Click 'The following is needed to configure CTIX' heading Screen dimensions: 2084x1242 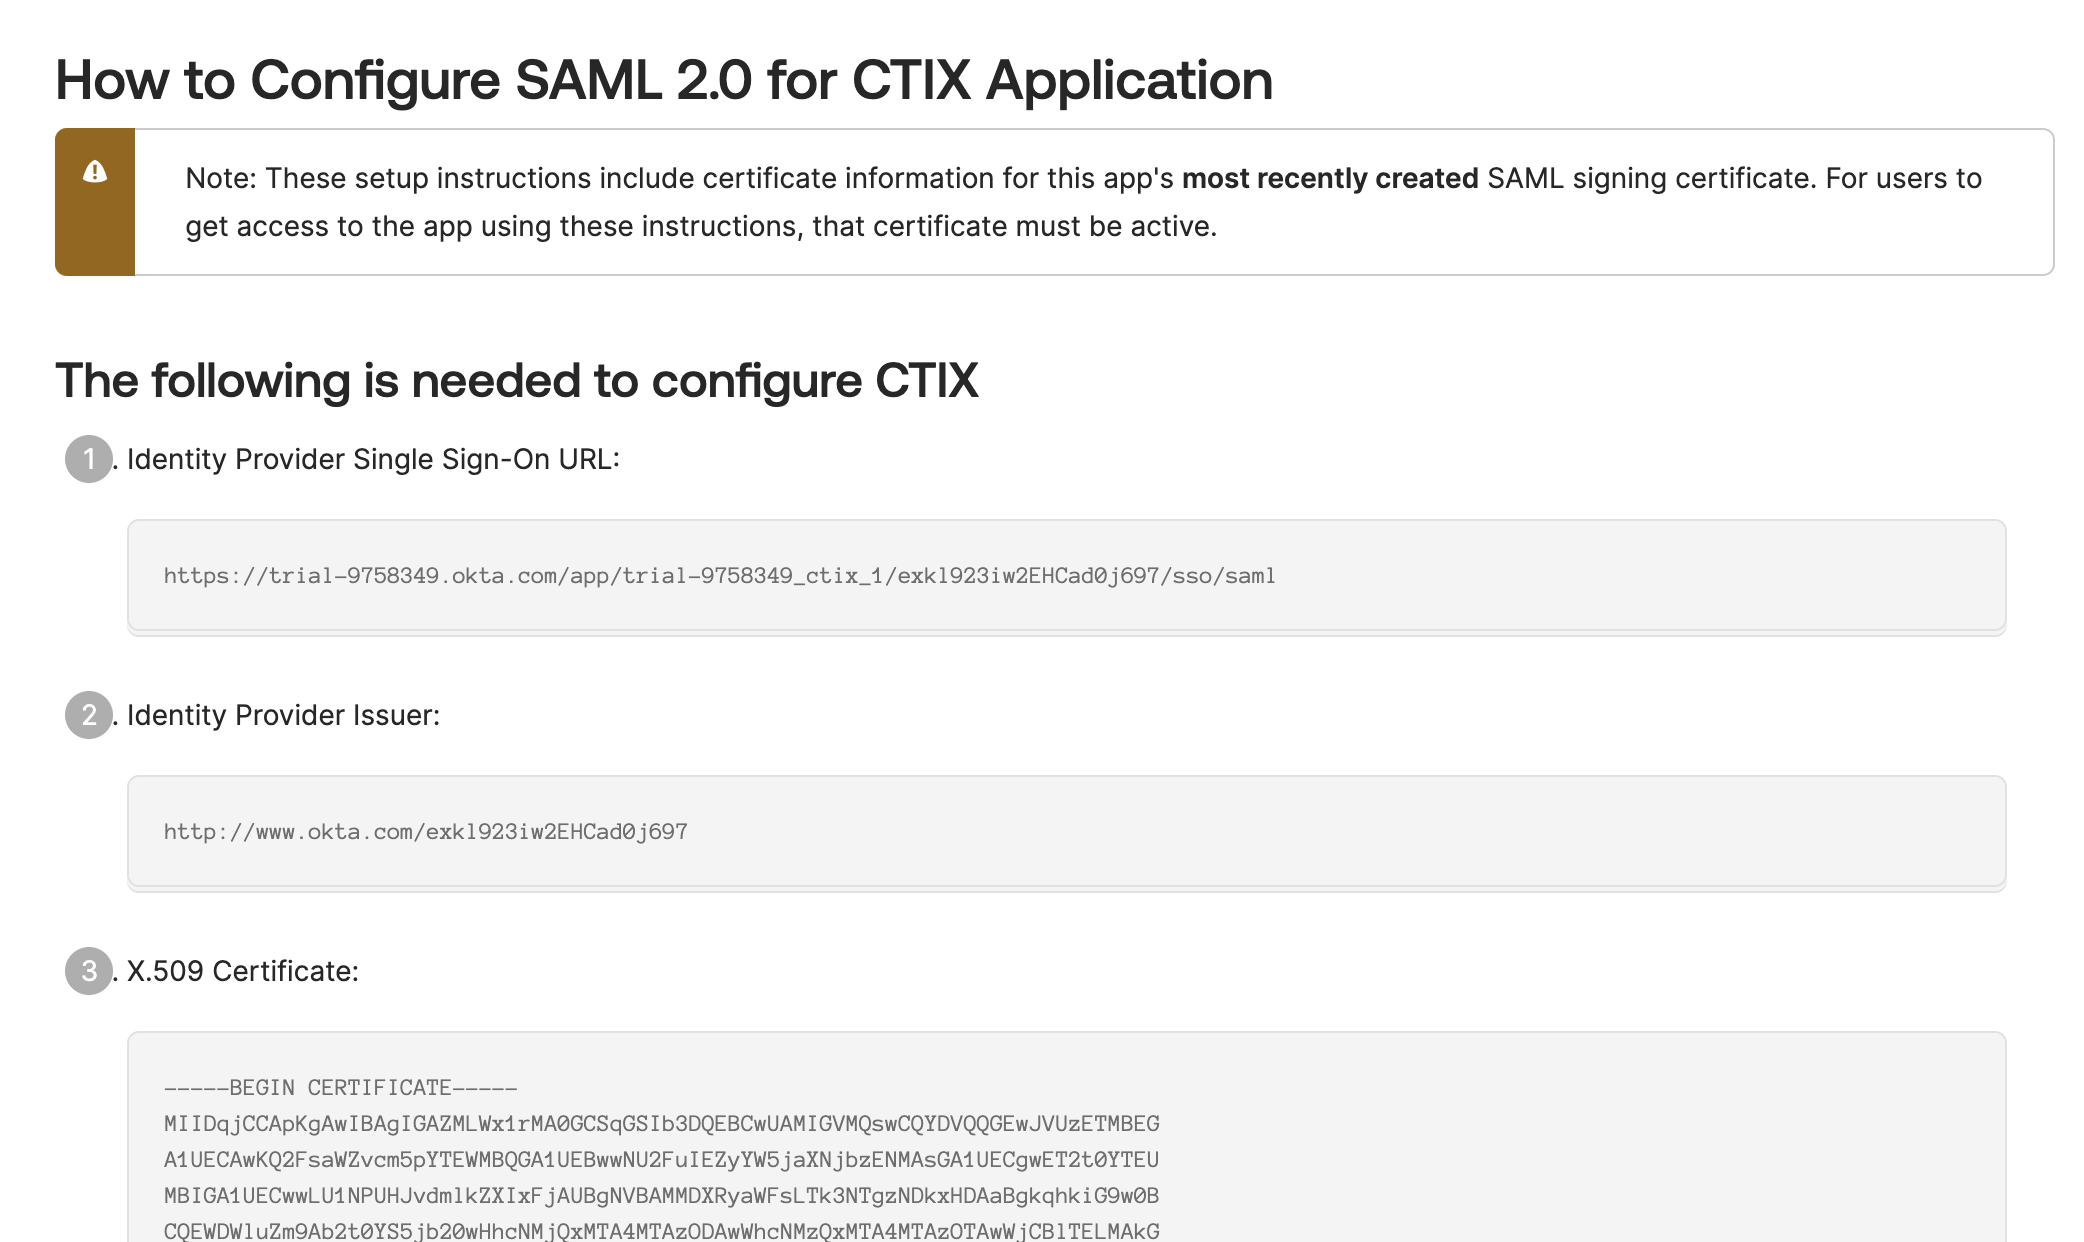click(x=516, y=381)
